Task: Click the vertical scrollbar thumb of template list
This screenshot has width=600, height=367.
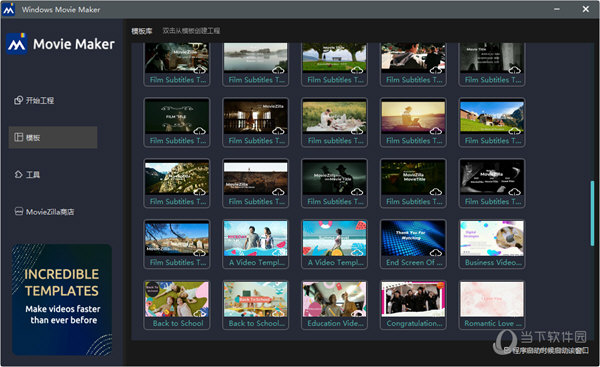Action: [592, 213]
